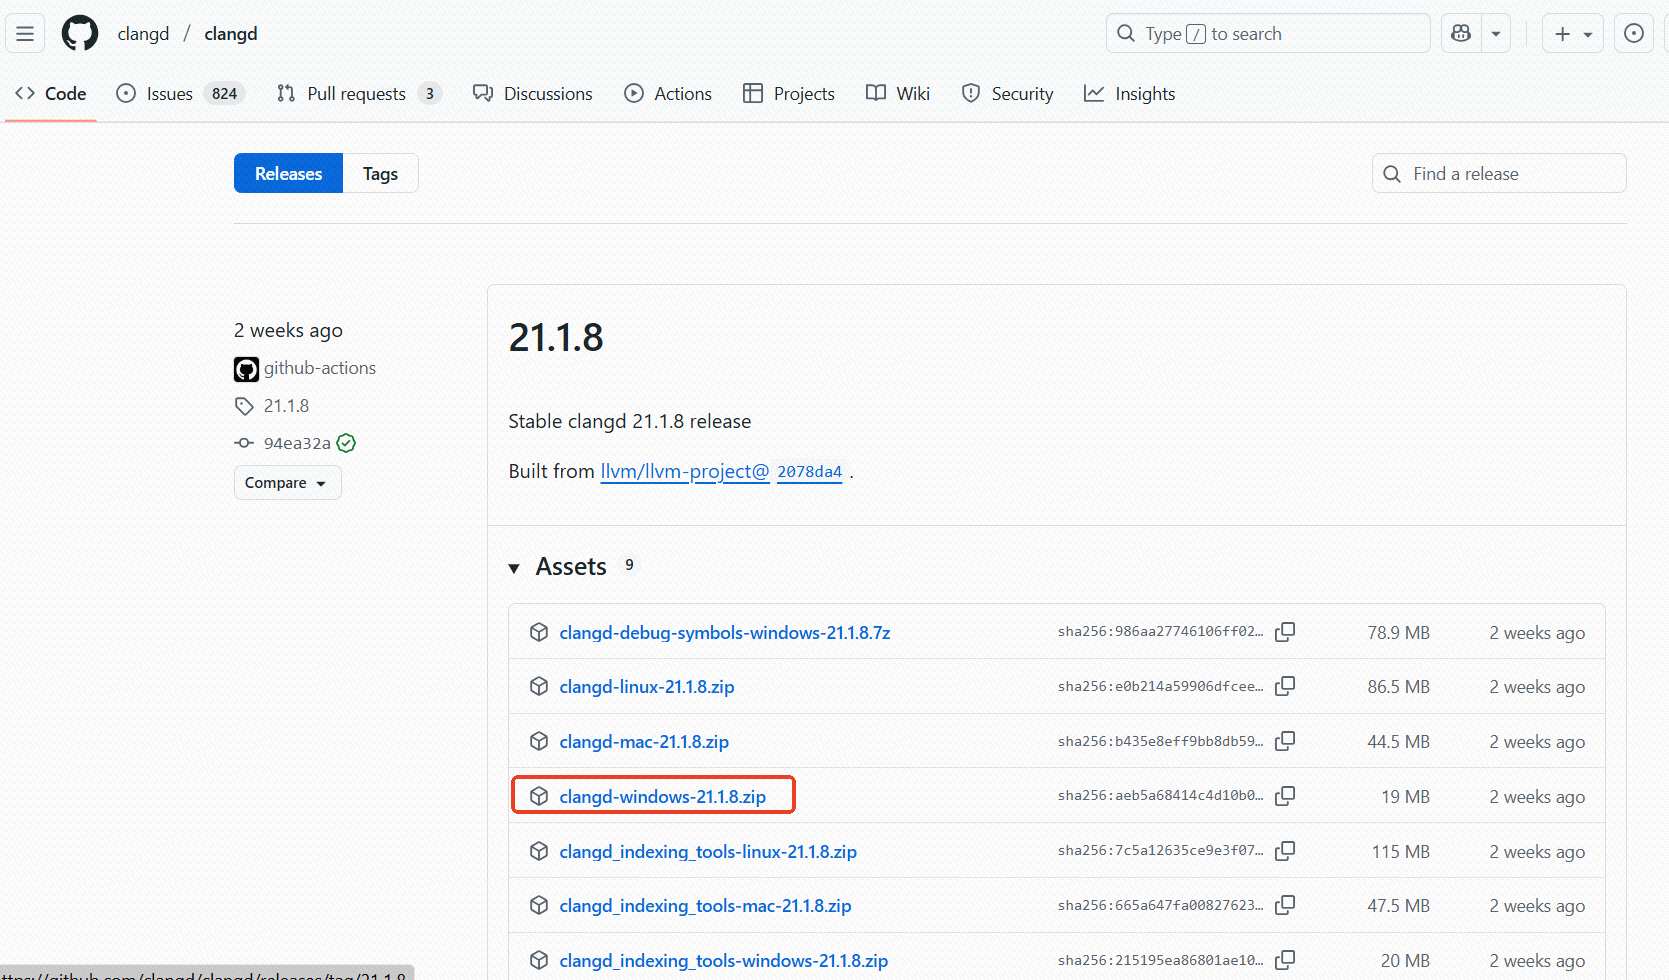
Task: Click the 78.9 MB file size
Action: coord(1398,633)
